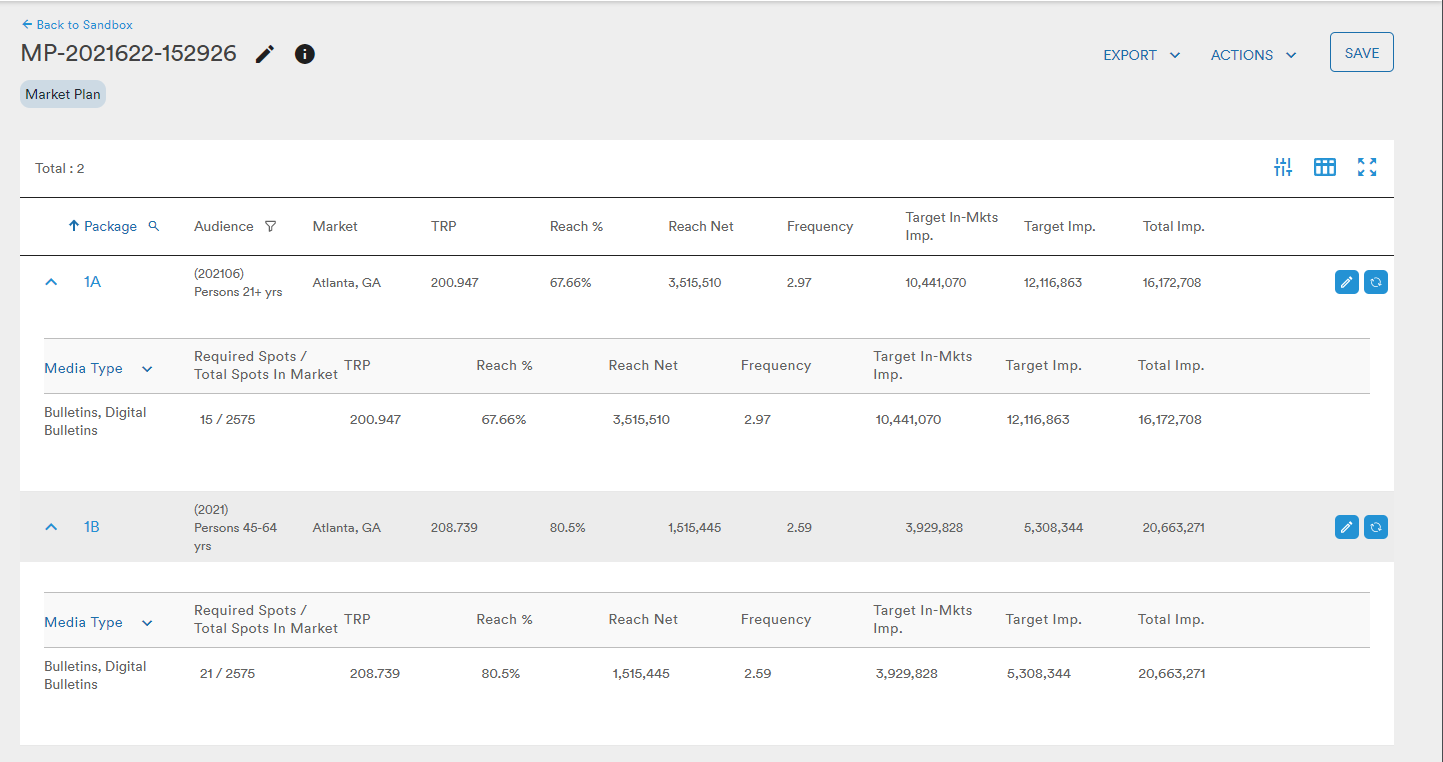Click the 15 / 2575 spots value
The width and height of the screenshot is (1443, 762).
click(227, 419)
